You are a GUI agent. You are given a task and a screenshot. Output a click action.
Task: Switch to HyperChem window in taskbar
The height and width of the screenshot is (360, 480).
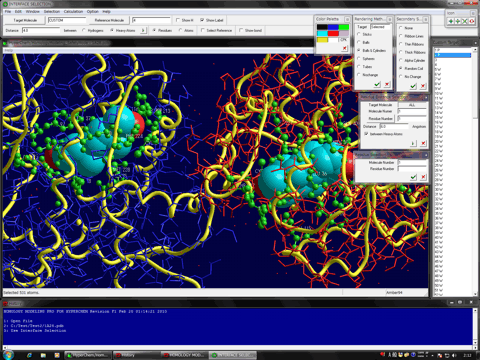pyautogui.click(x=88, y=355)
